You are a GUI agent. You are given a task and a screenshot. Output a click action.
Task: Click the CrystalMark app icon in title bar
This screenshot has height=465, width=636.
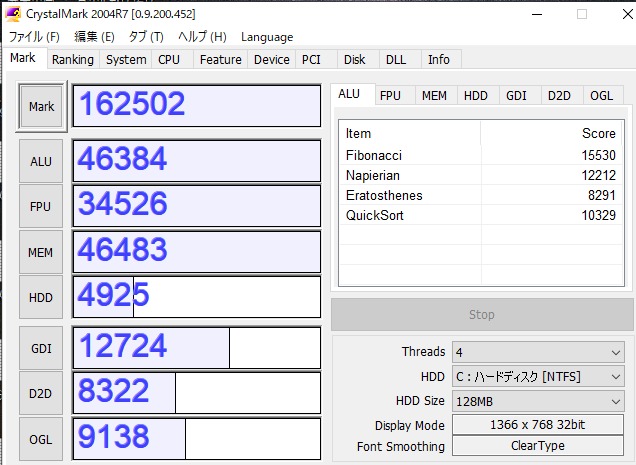click(x=13, y=14)
